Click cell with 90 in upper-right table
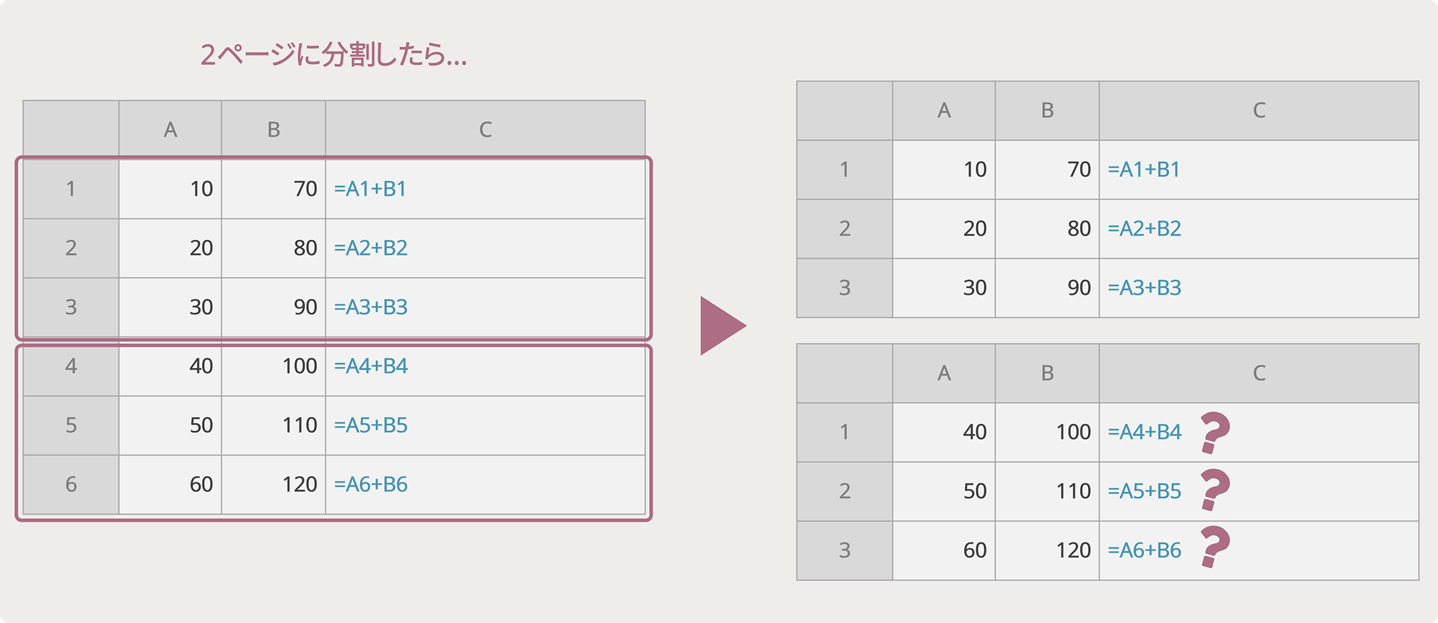The height and width of the screenshot is (623, 1438). [x=1047, y=287]
